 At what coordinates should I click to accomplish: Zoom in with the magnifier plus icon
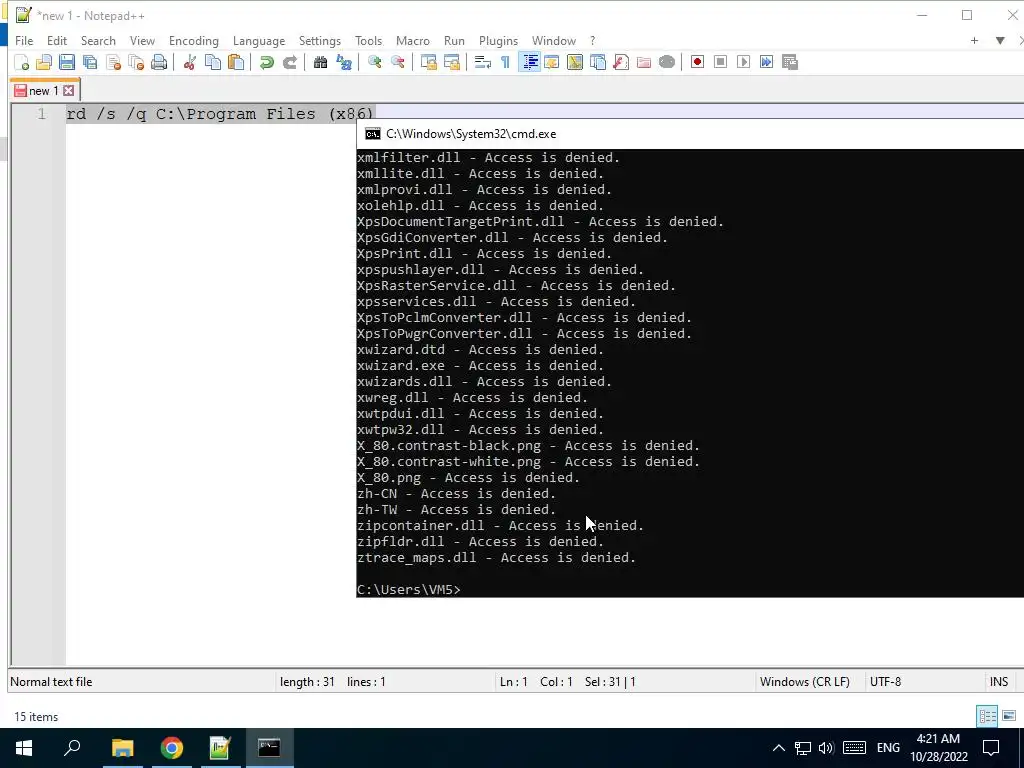(x=374, y=62)
